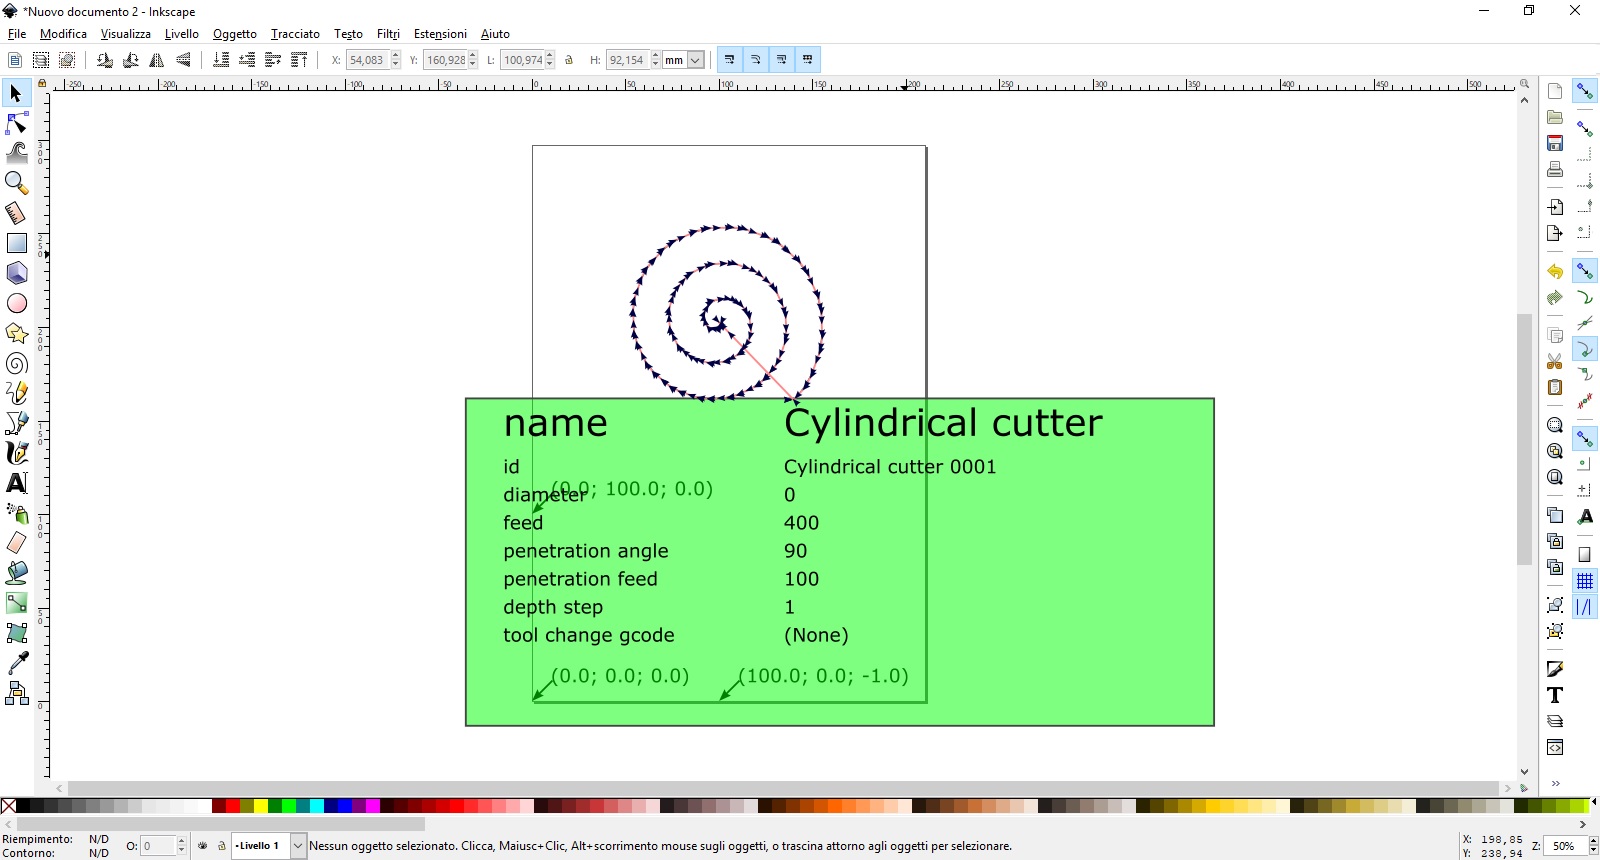Screen dimensions: 1600x860
Task: Open the Estensioni menu
Action: tap(440, 34)
